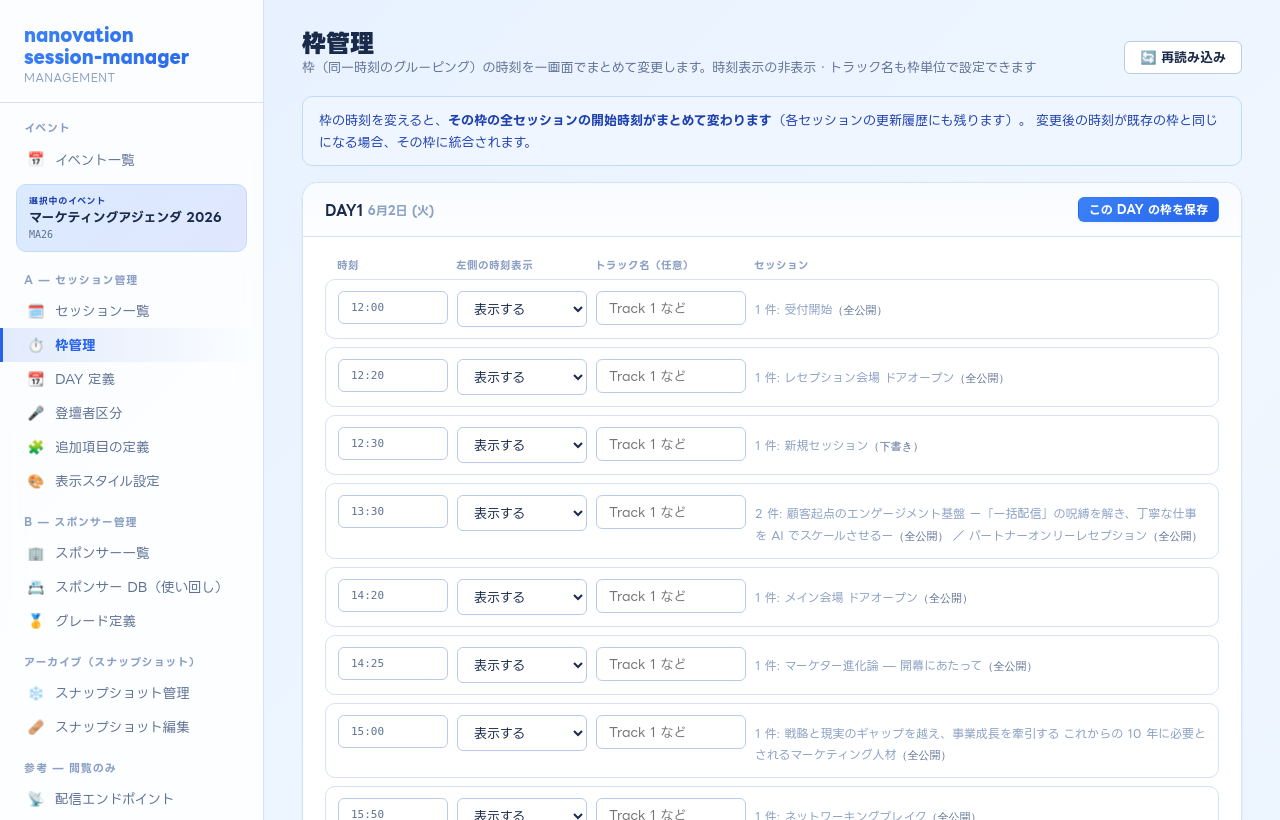Open the 表示する dropdown in the 13:30 row
This screenshot has height=820, width=1280.
(522, 513)
